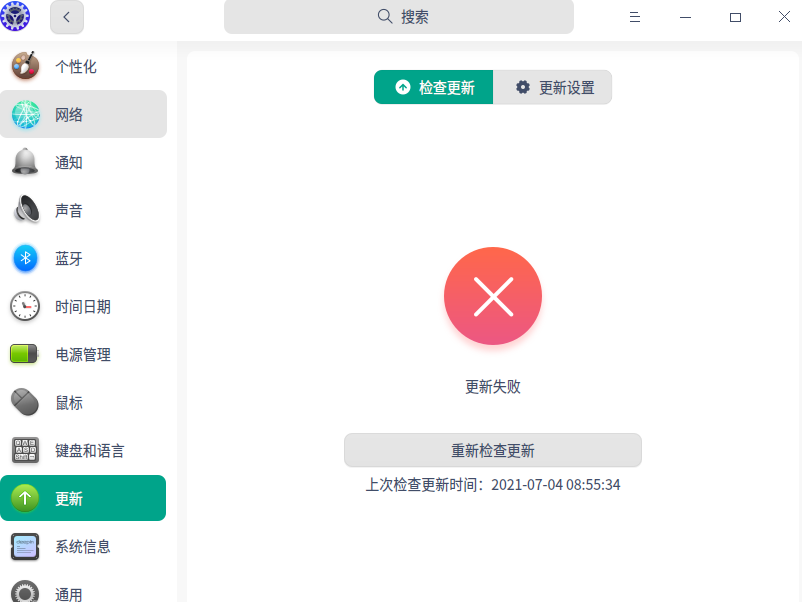The image size is (802, 602).
Task: Click the gear icon in 更新设置 tab
Action: pos(523,87)
